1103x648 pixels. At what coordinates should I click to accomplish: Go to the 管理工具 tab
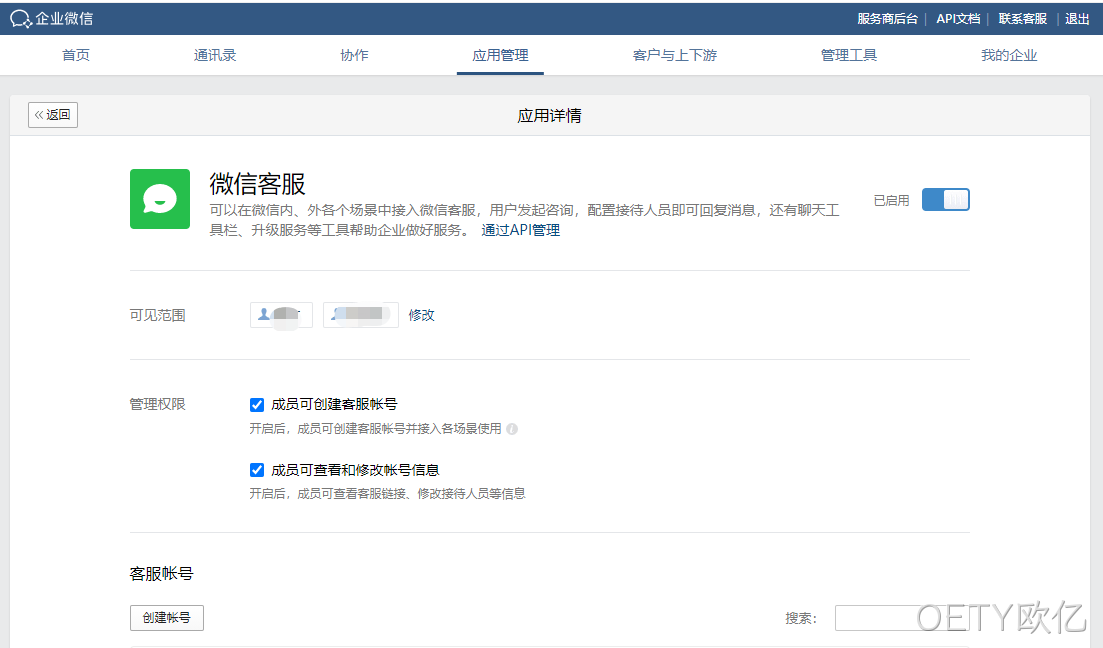point(849,55)
